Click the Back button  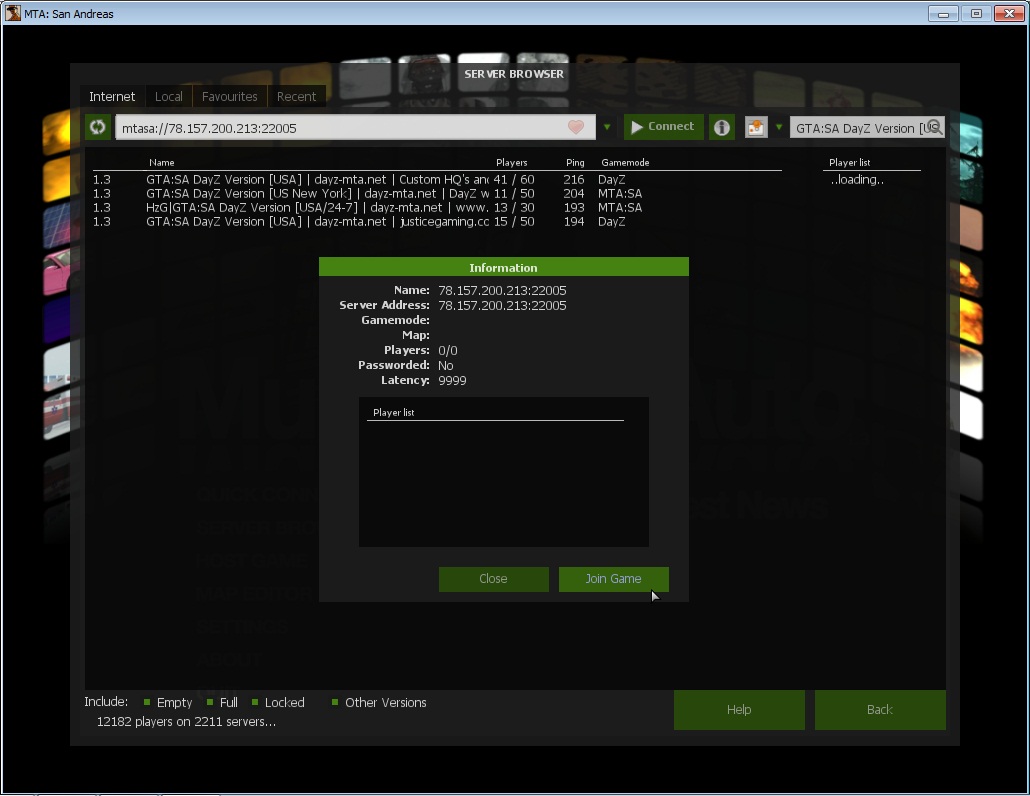pos(880,709)
